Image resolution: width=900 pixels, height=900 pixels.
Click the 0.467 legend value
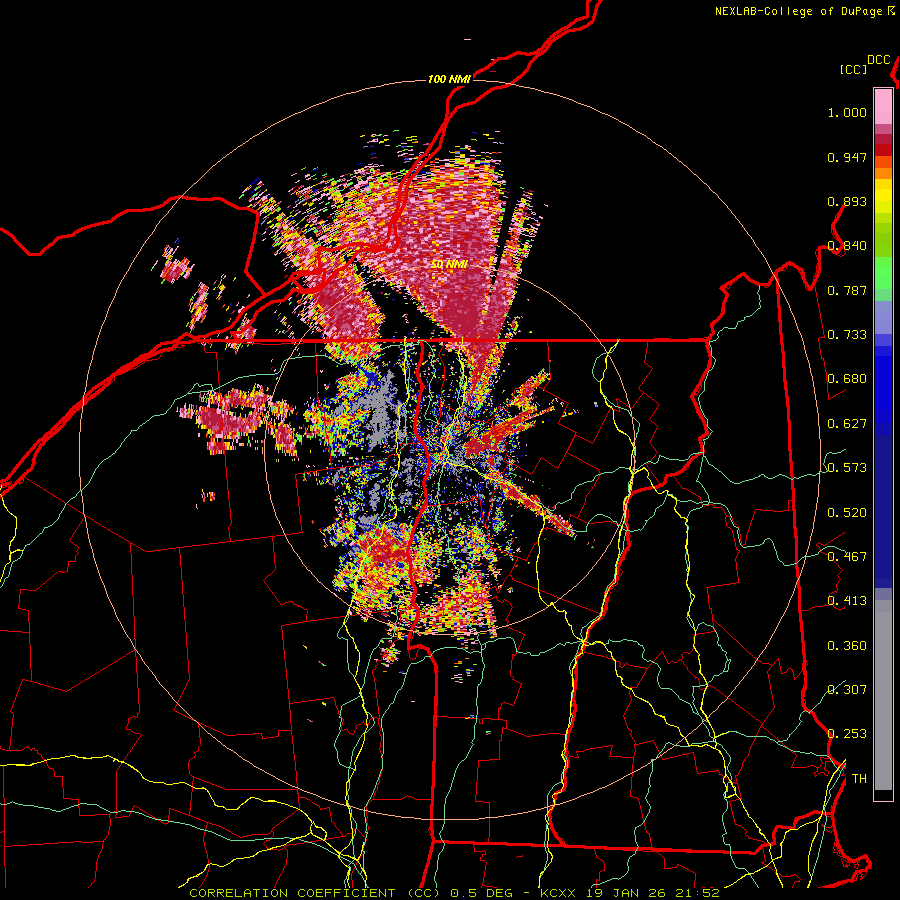point(847,557)
